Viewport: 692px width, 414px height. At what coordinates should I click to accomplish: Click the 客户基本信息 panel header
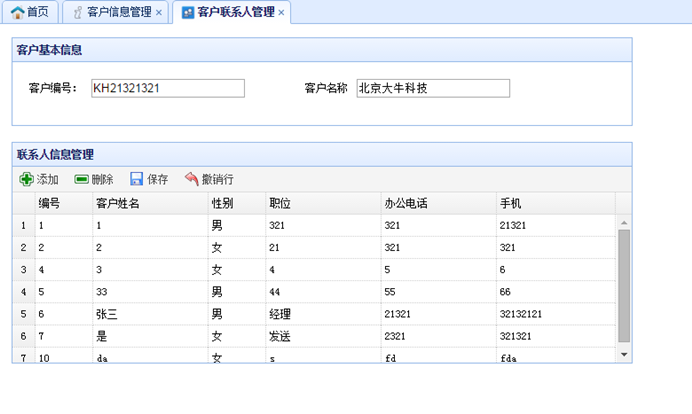pyautogui.click(x=322, y=50)
